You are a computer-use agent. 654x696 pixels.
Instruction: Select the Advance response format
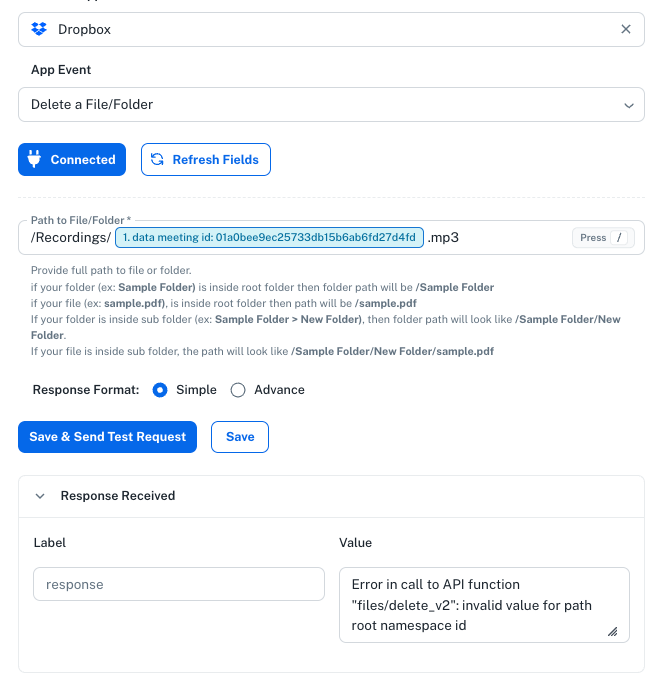[238, 390]
